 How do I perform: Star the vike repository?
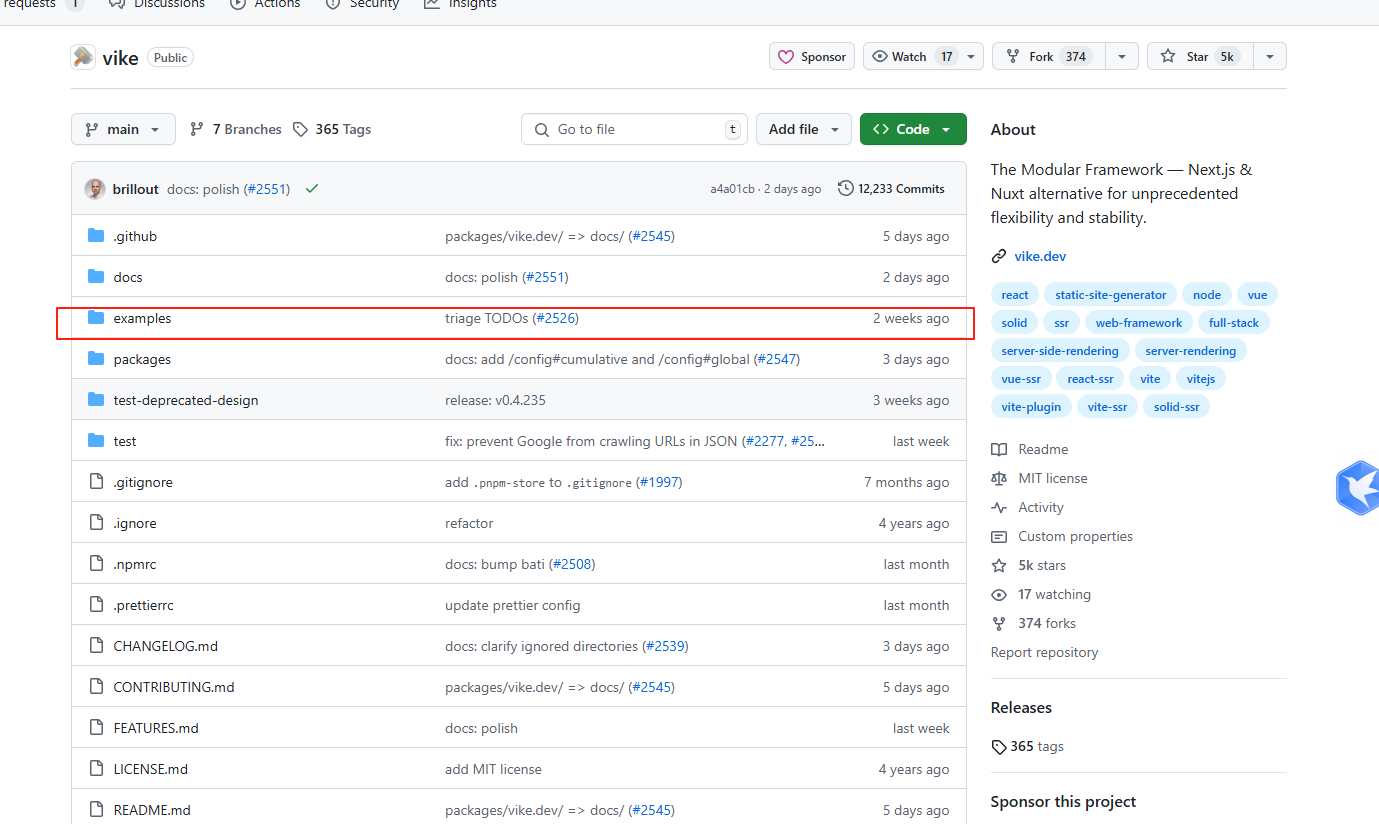(1199, 57)
